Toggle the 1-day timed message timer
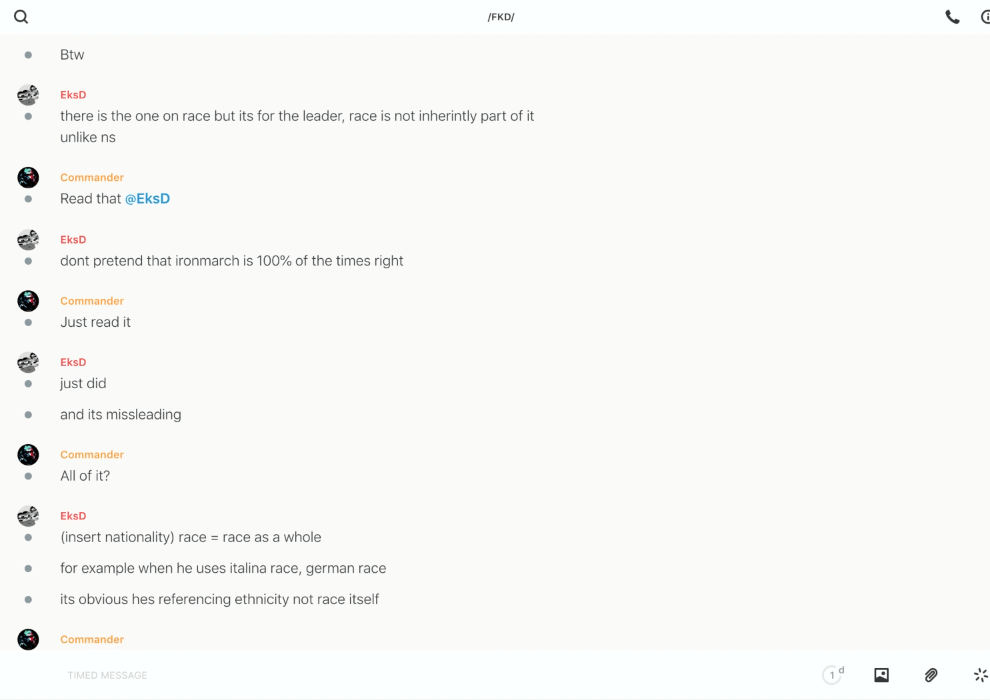990x700 pixels. coord(833,675)
